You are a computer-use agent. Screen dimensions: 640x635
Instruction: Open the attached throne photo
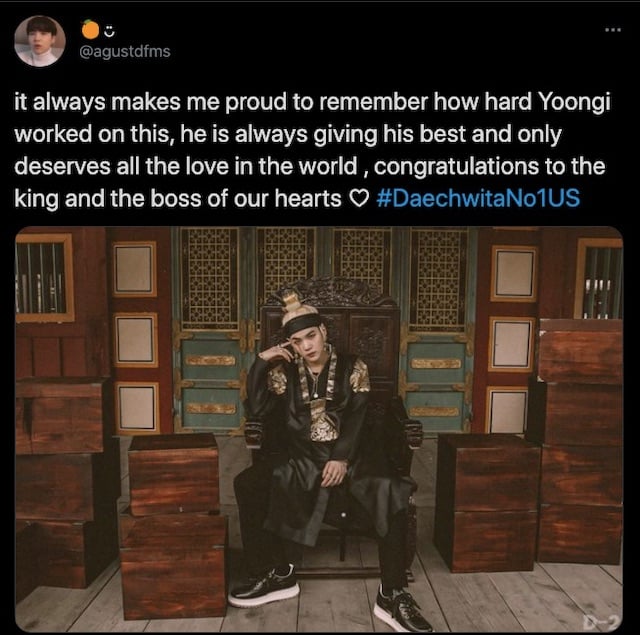click(319, 429)
